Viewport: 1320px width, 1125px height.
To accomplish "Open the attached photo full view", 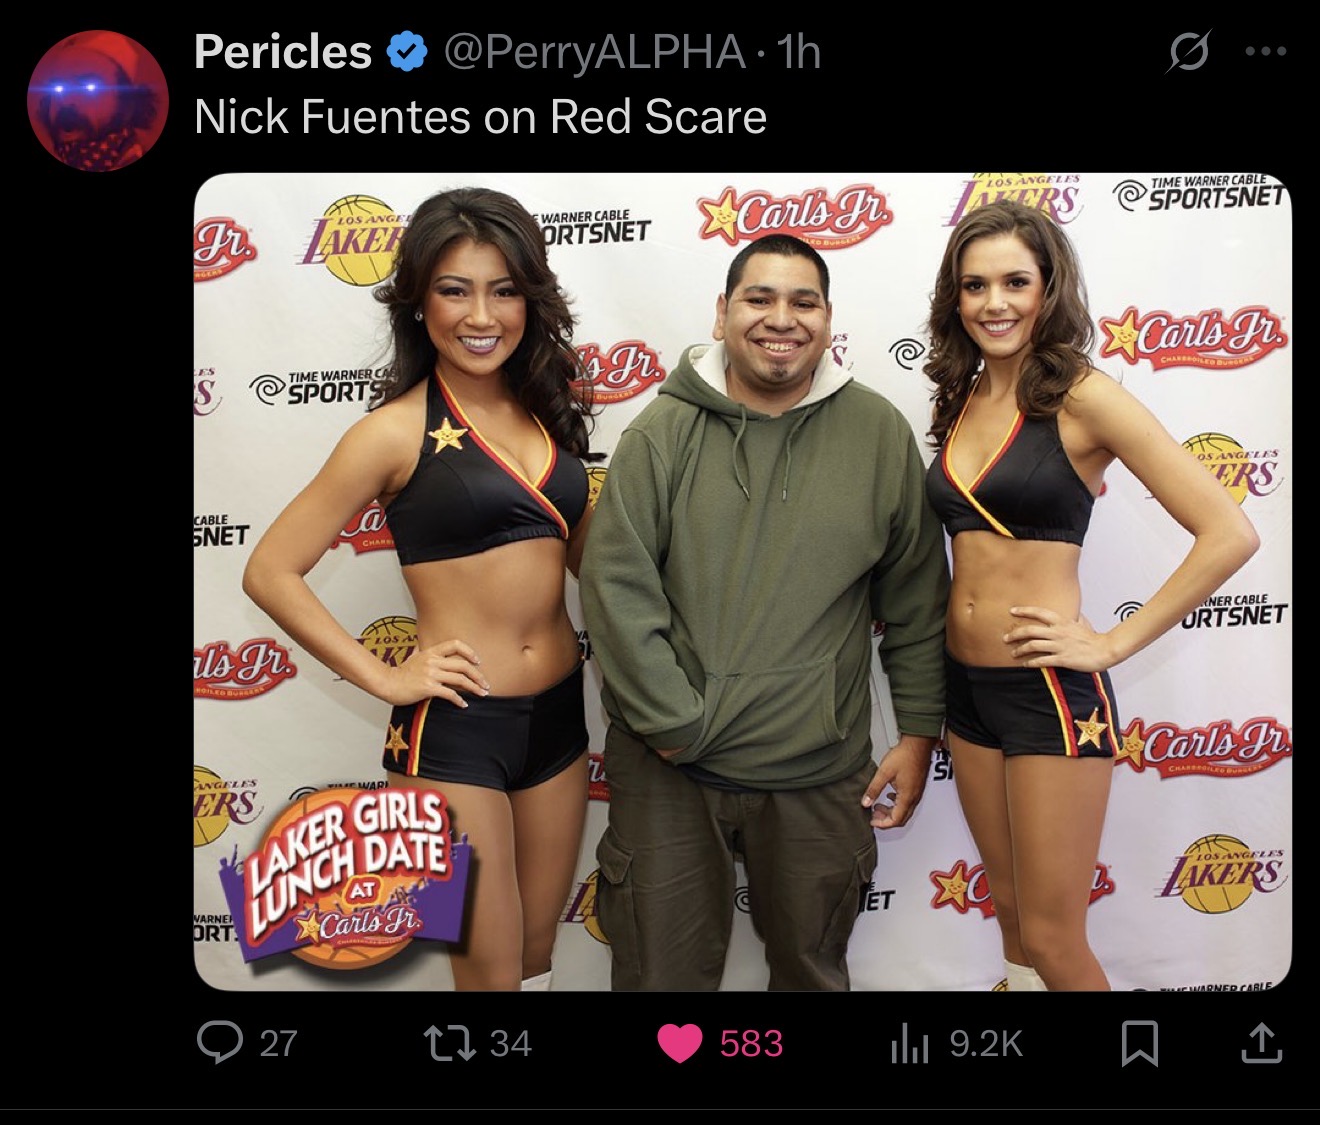I will click(x=742, y=582).
